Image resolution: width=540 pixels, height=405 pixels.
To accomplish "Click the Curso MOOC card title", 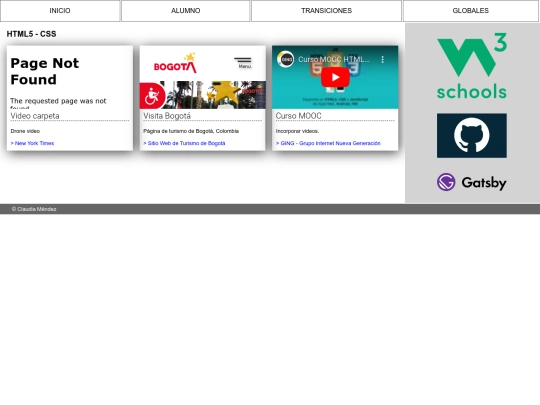I will tap(299, 116).
